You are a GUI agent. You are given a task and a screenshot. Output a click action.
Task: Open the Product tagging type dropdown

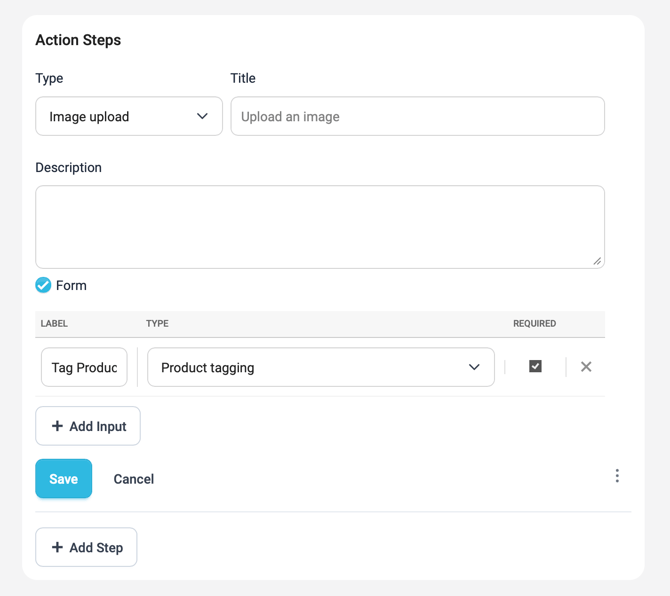pyautogui.click(x=320, y=367)
